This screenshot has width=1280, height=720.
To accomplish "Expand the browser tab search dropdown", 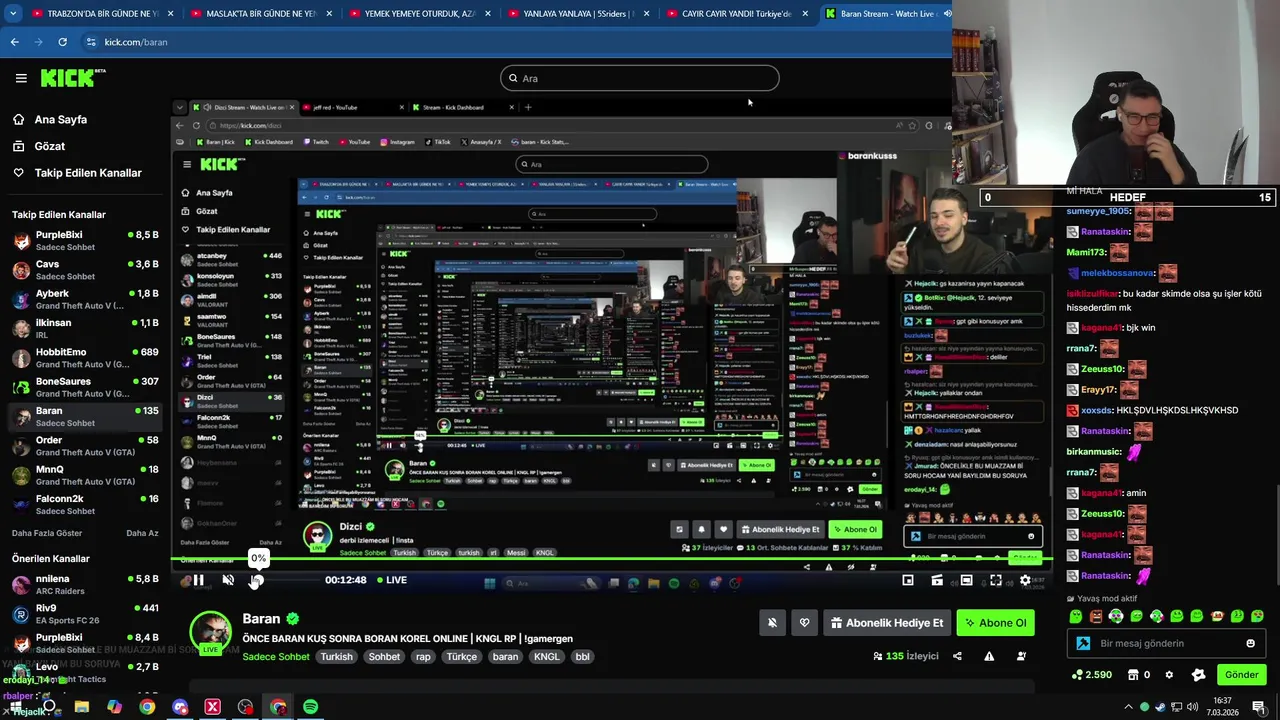I will 13,14.
